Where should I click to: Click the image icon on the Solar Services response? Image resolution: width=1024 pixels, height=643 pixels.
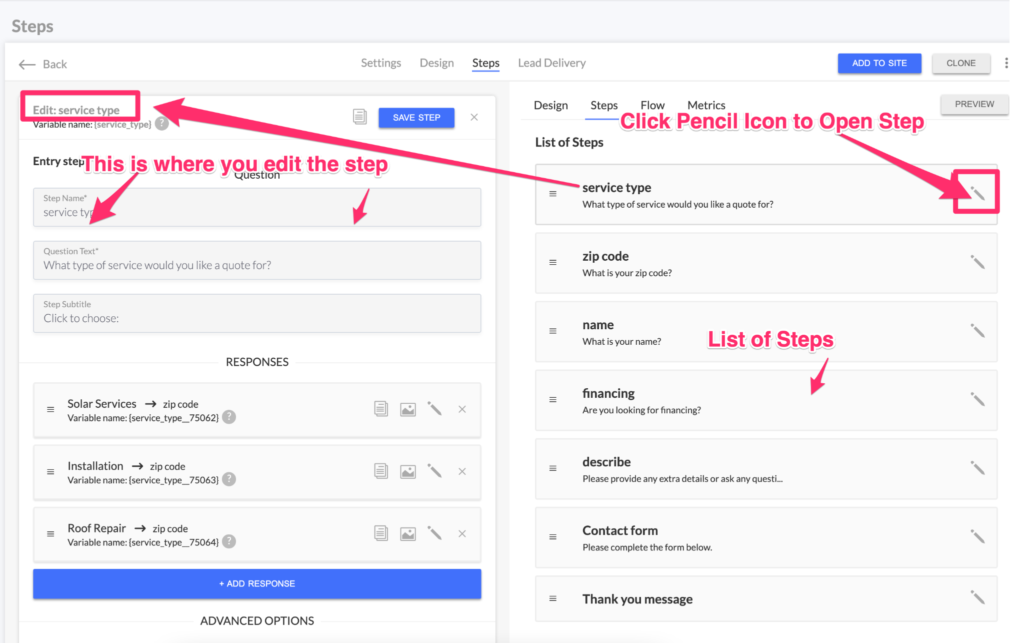tap(407, 409)
